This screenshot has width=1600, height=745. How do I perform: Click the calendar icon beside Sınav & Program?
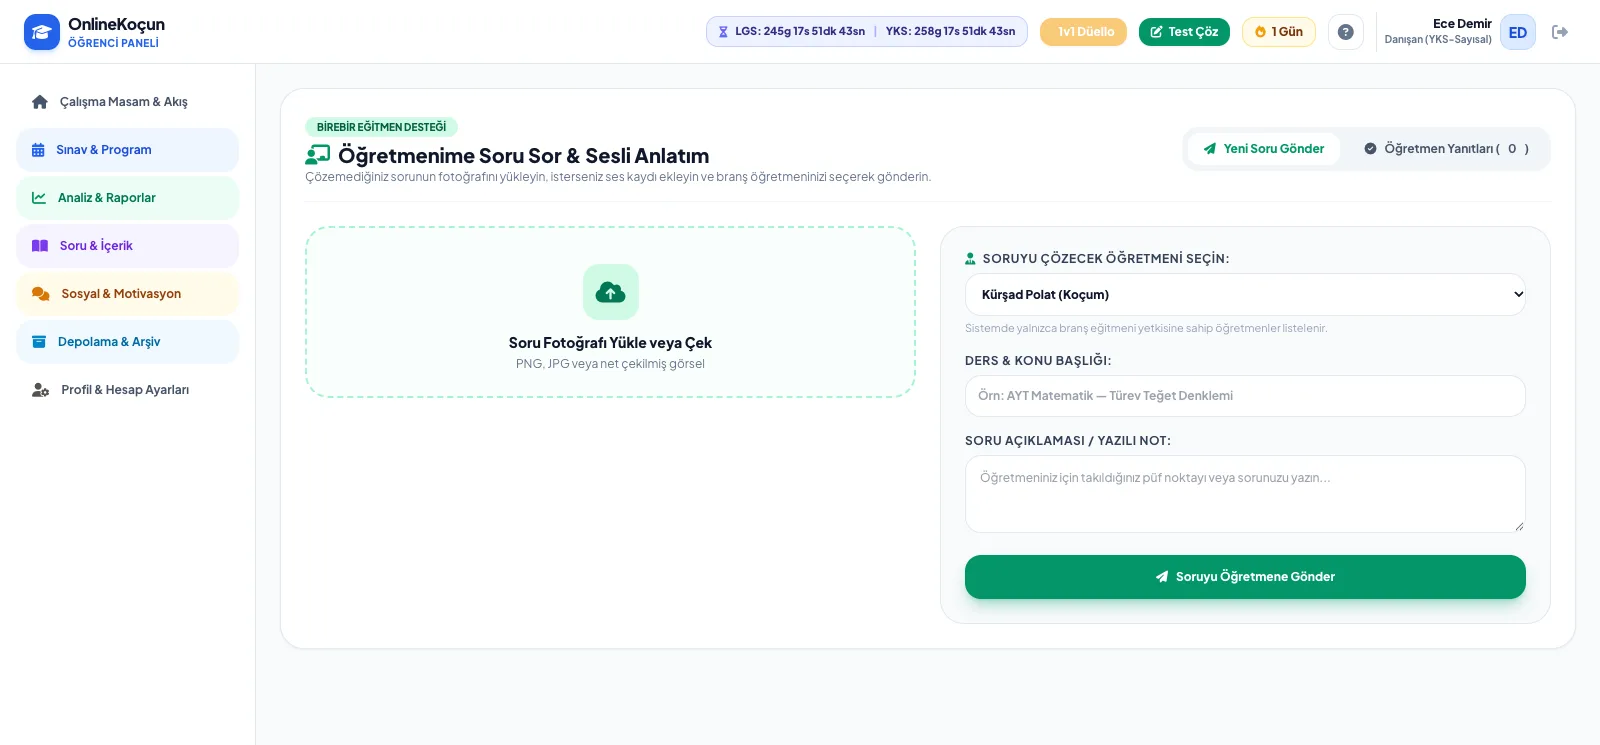point(38,150)
